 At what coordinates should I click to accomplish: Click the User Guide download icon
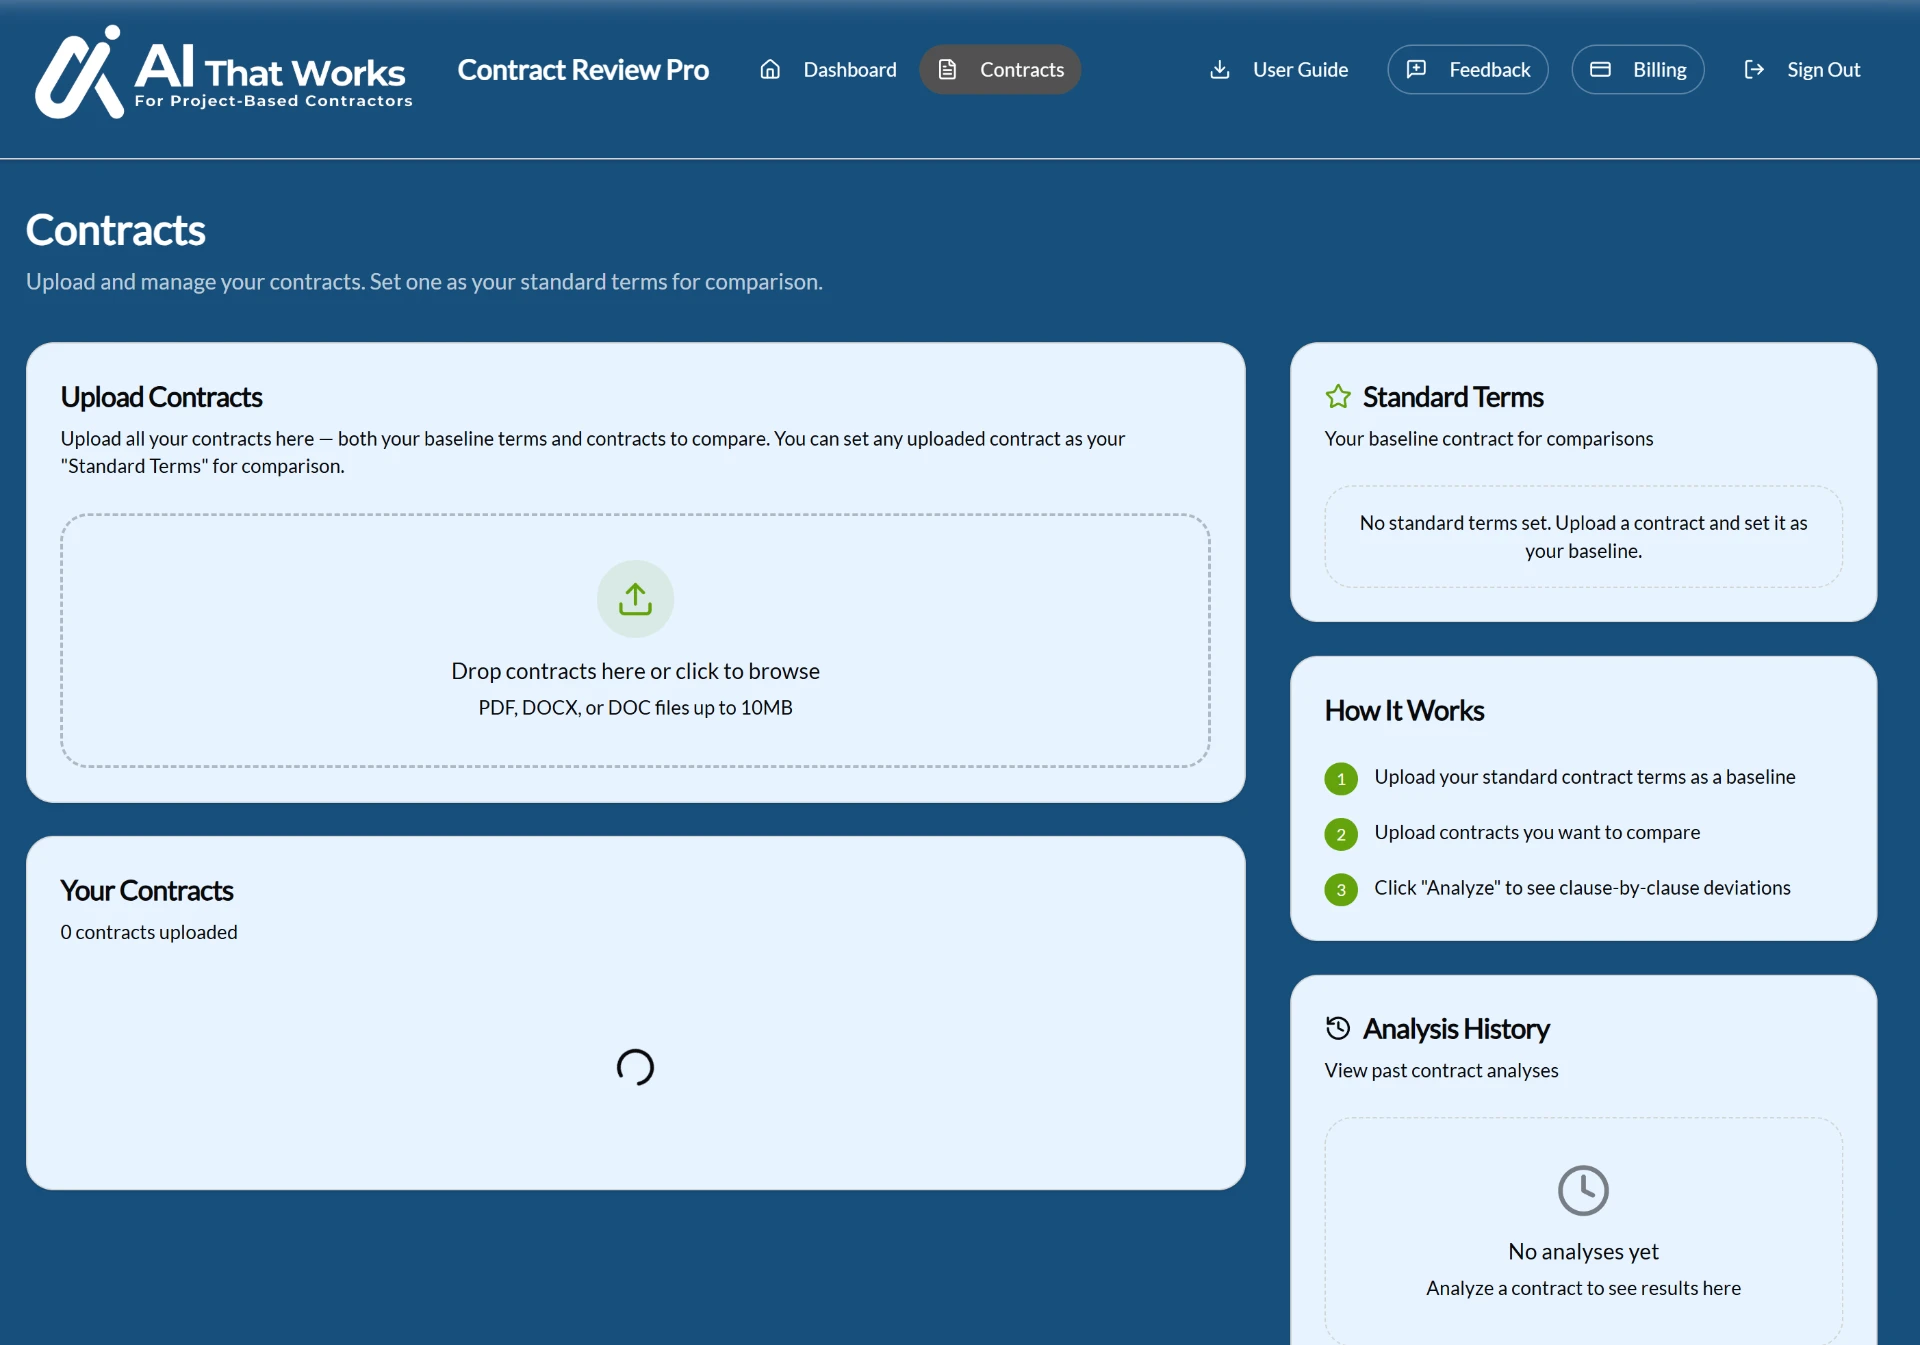tap(1220, 70)
